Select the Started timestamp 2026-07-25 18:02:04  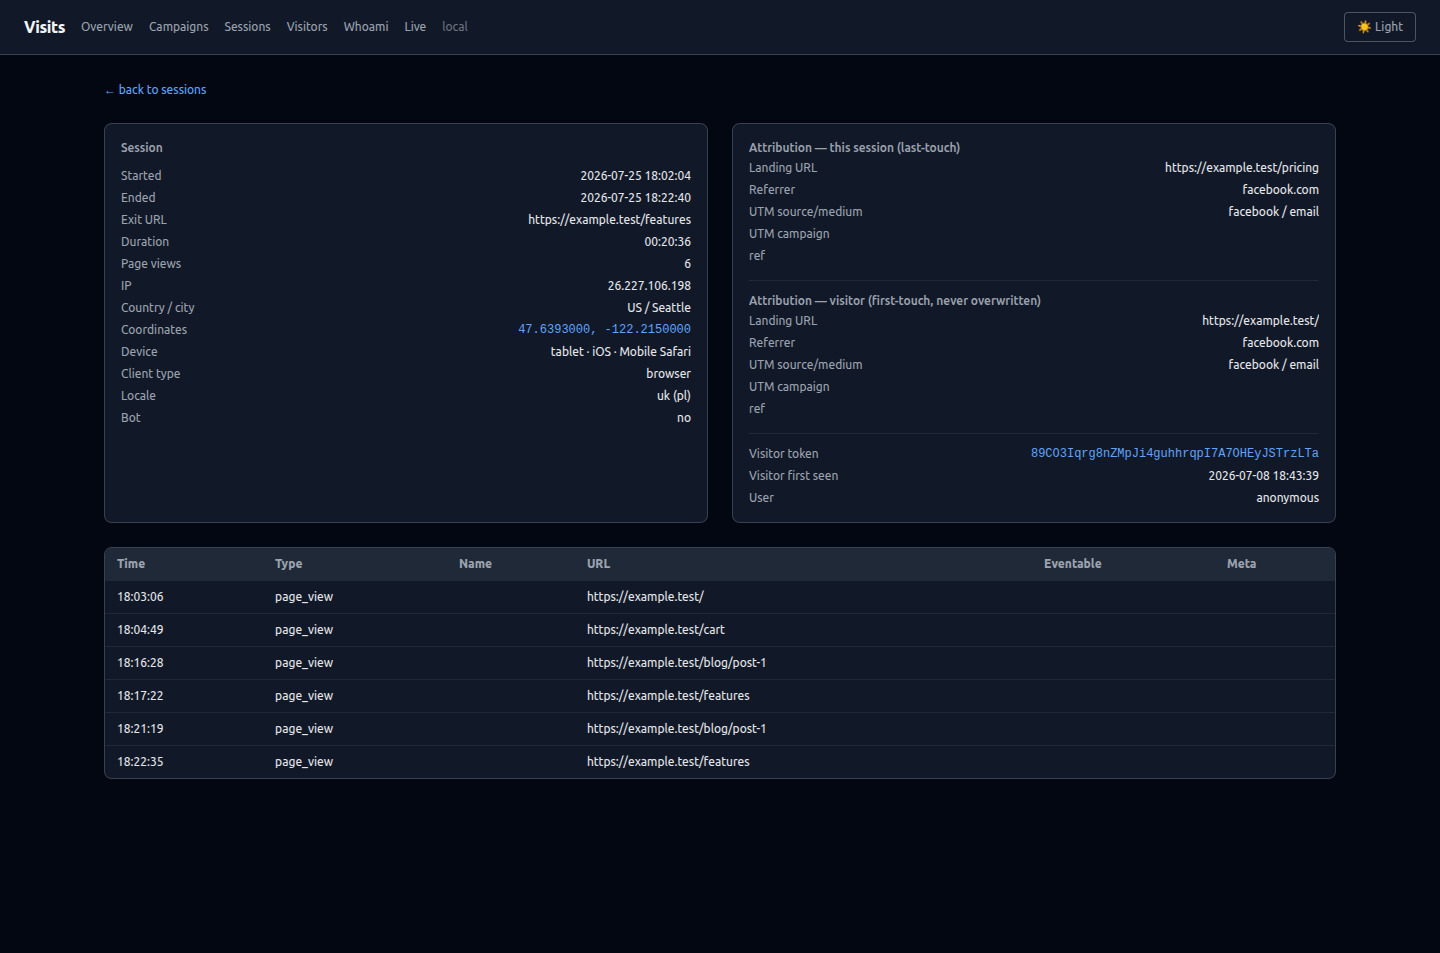pos(636,176)
